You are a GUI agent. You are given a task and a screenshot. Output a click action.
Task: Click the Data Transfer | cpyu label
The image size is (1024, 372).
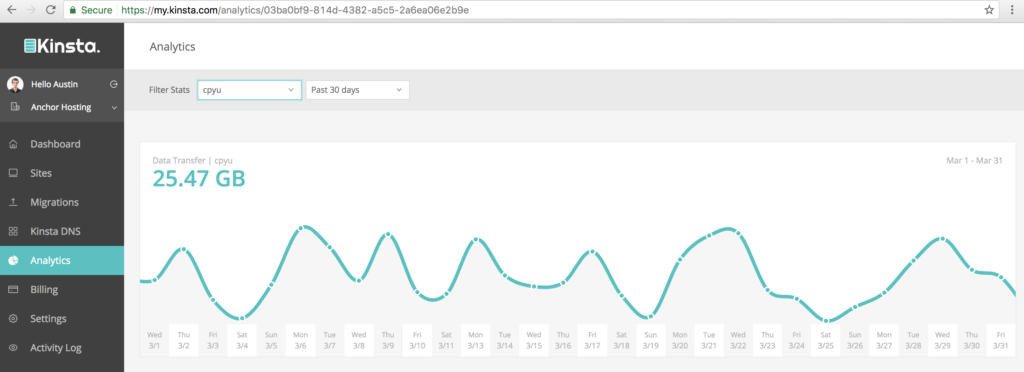[x=193, y=160]
